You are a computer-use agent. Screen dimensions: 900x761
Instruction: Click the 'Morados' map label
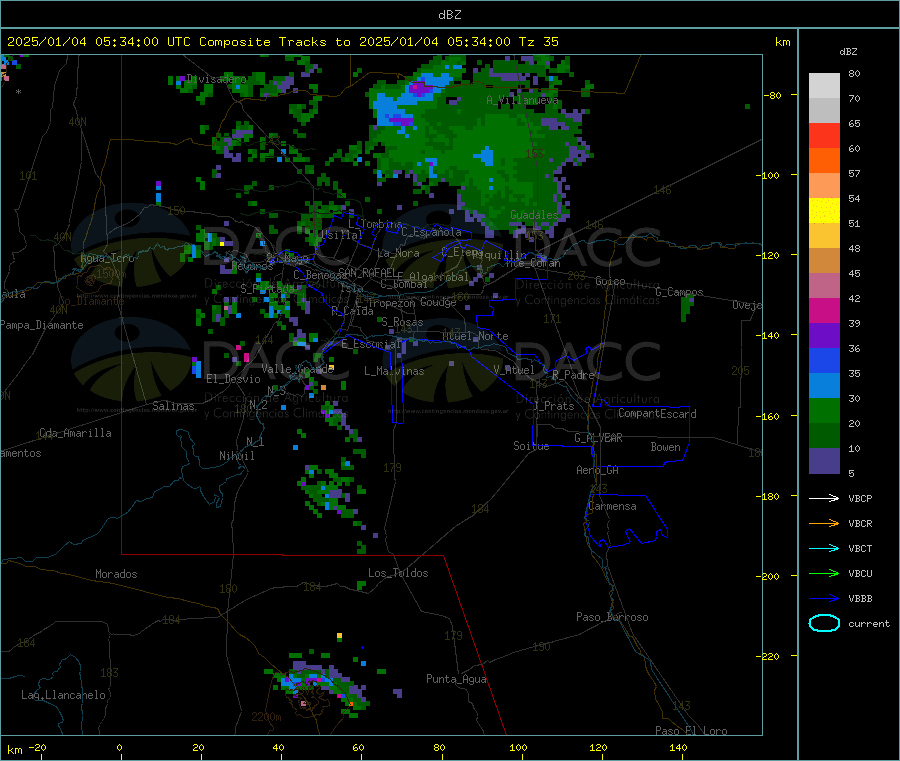(116, 574)
